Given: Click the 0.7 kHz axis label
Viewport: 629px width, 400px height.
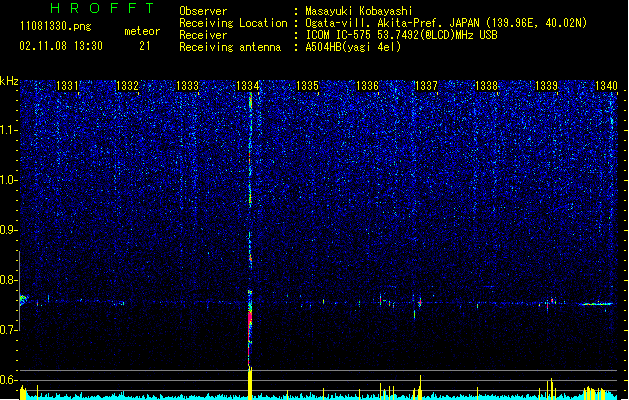Looking at the screenshot, I should pyautogui.click(x=8, y=330).
